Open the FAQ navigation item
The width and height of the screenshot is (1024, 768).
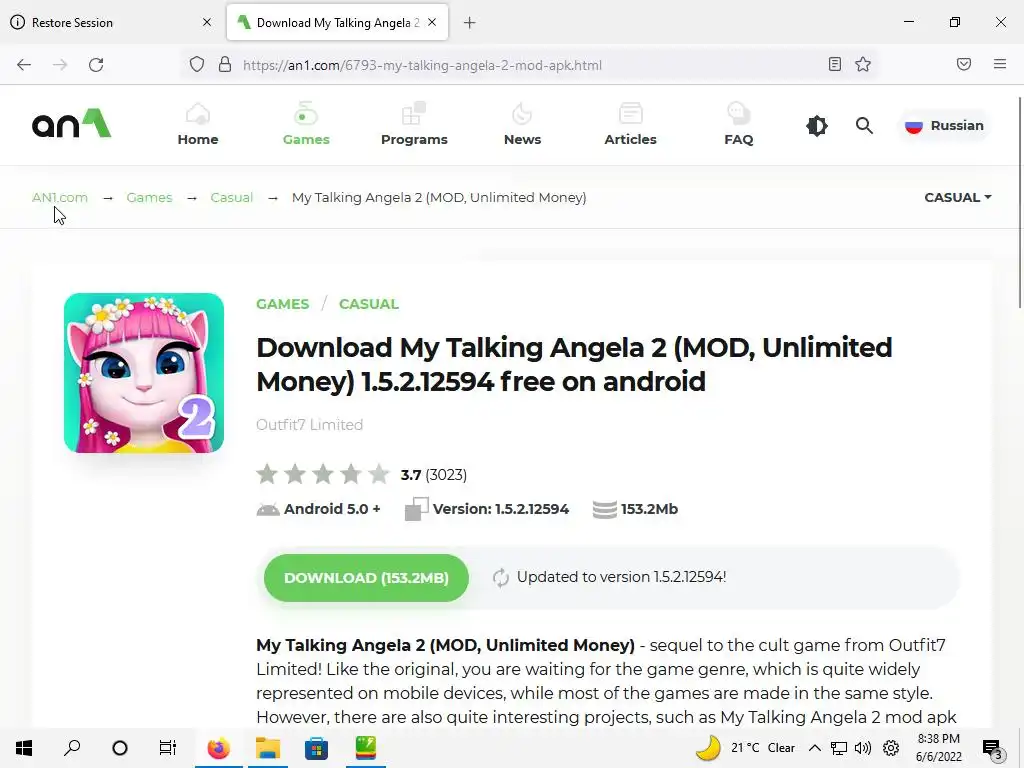click(739, 124)
